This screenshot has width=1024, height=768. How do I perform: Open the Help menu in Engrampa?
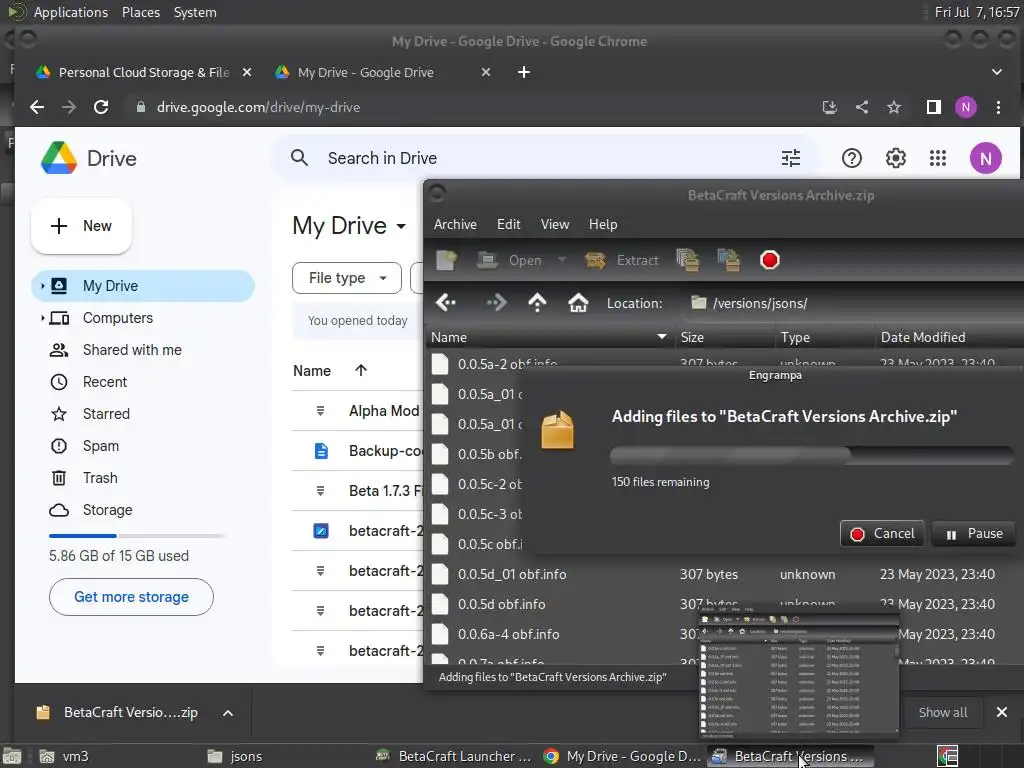(x=603, y=224)
